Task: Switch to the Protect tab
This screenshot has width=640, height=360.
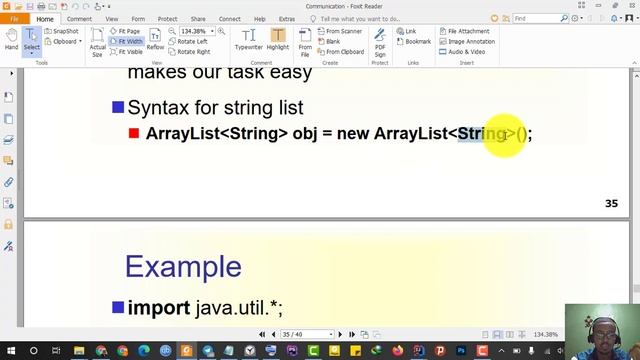Action: pyautogui.click(x=167, y=19)
